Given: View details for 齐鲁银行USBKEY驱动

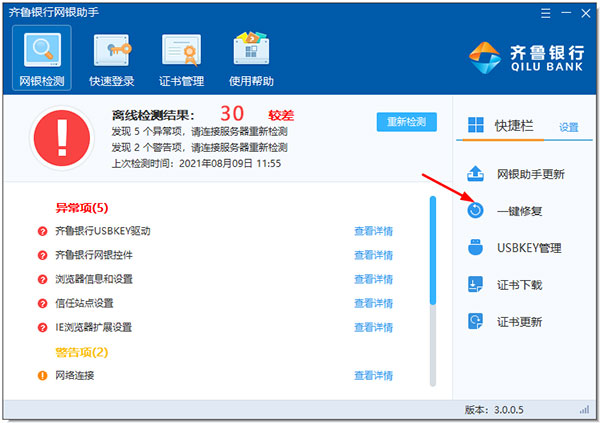Looking at the screenshot, I should tap(373, 231).
